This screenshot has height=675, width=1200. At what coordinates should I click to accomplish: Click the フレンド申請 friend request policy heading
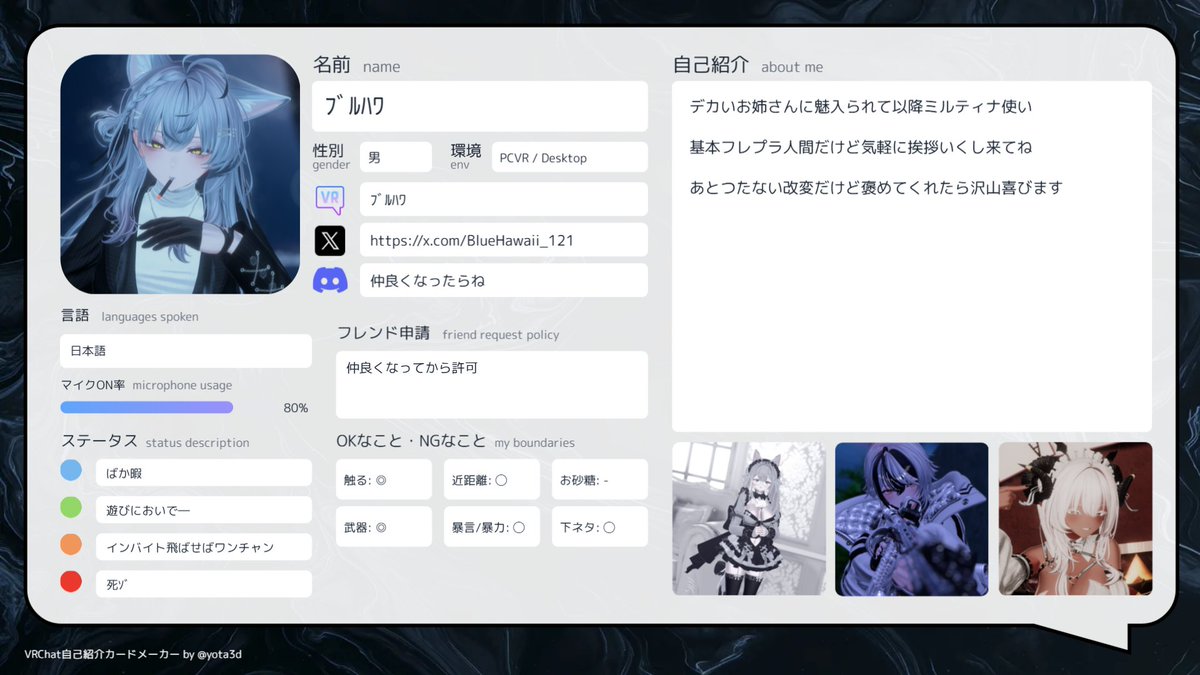pyautogui.click(x=448, y=333)
